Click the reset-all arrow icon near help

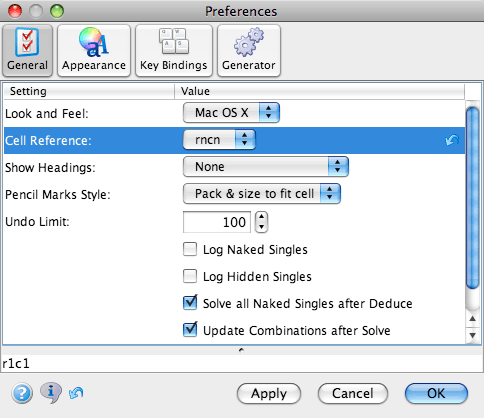point(76,393)
